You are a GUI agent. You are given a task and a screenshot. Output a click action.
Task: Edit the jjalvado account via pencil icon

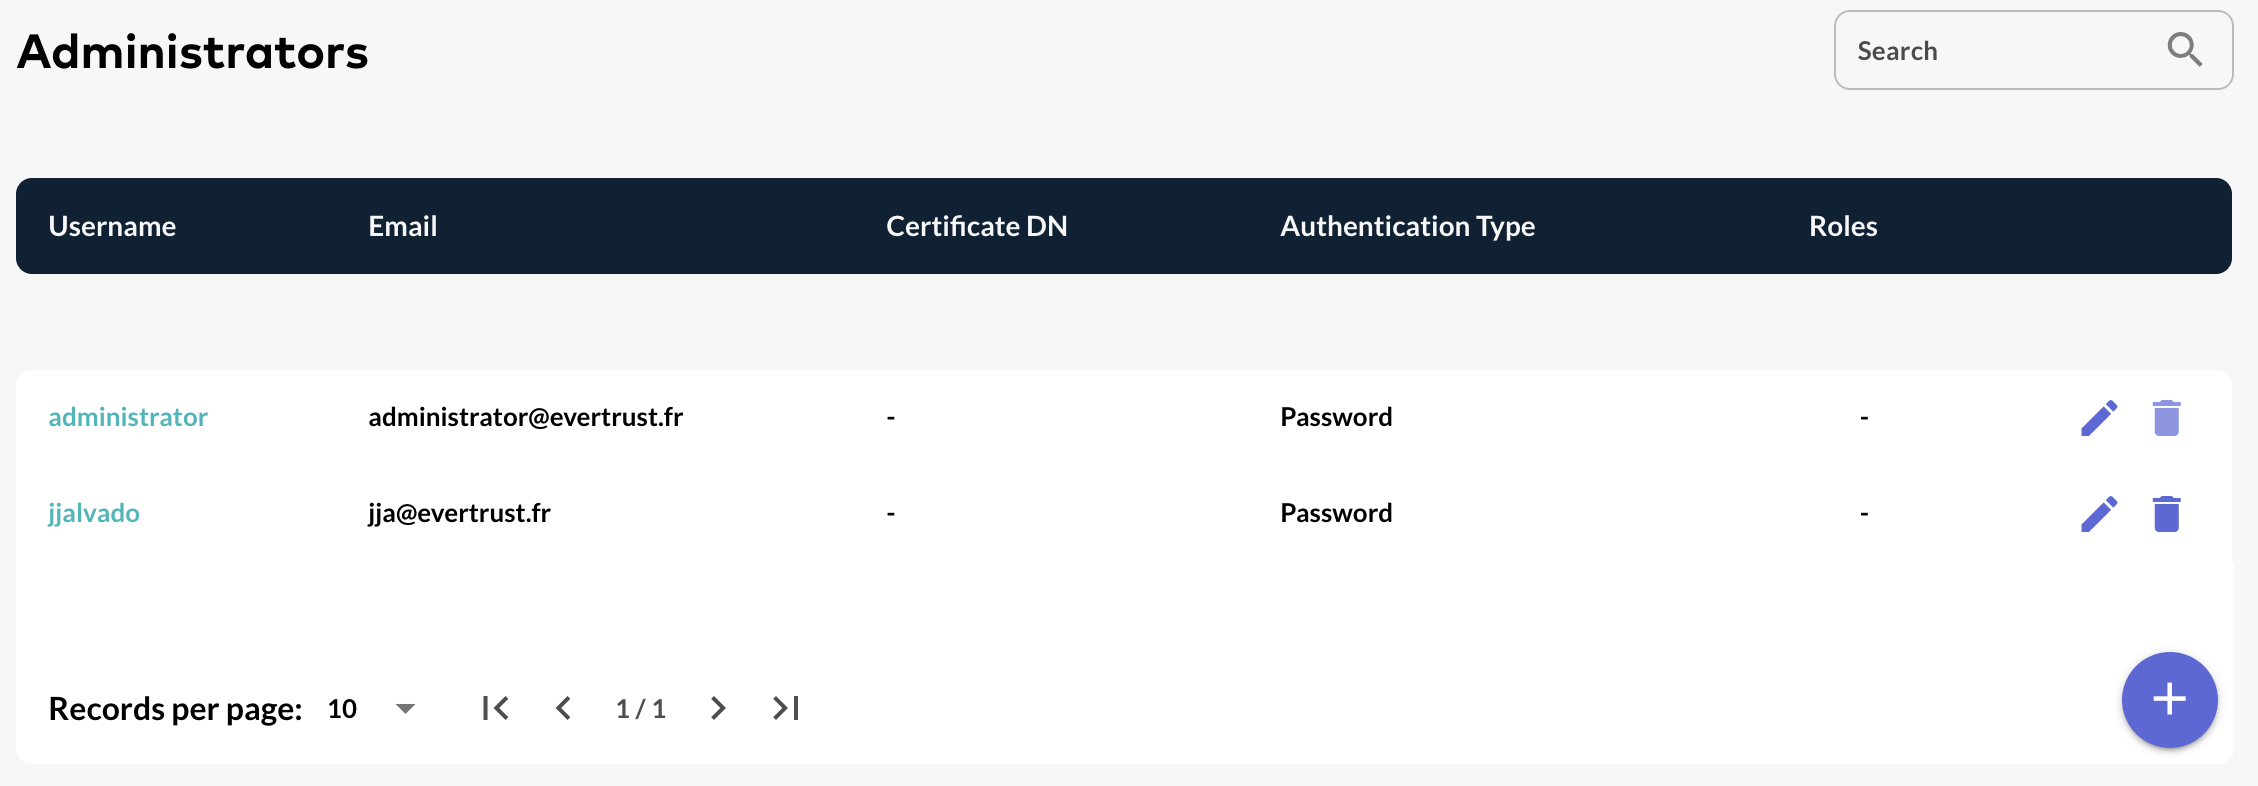2097,513
